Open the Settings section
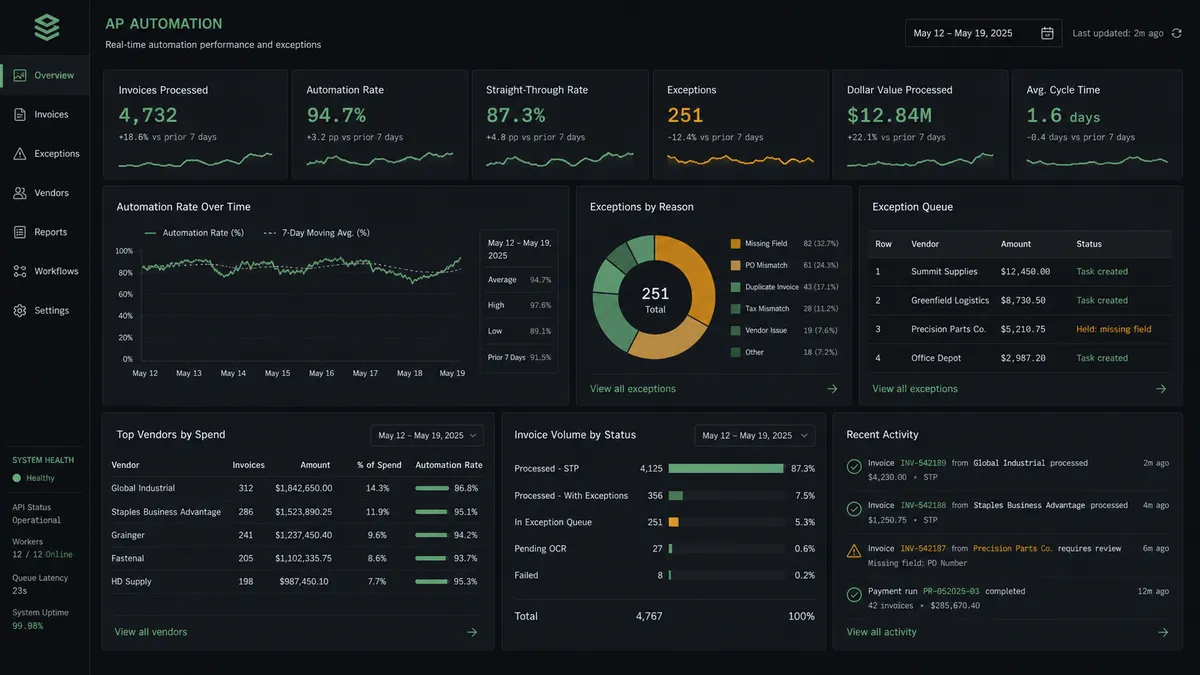This screenshot has height=675, width=1200. coord(45,310)
